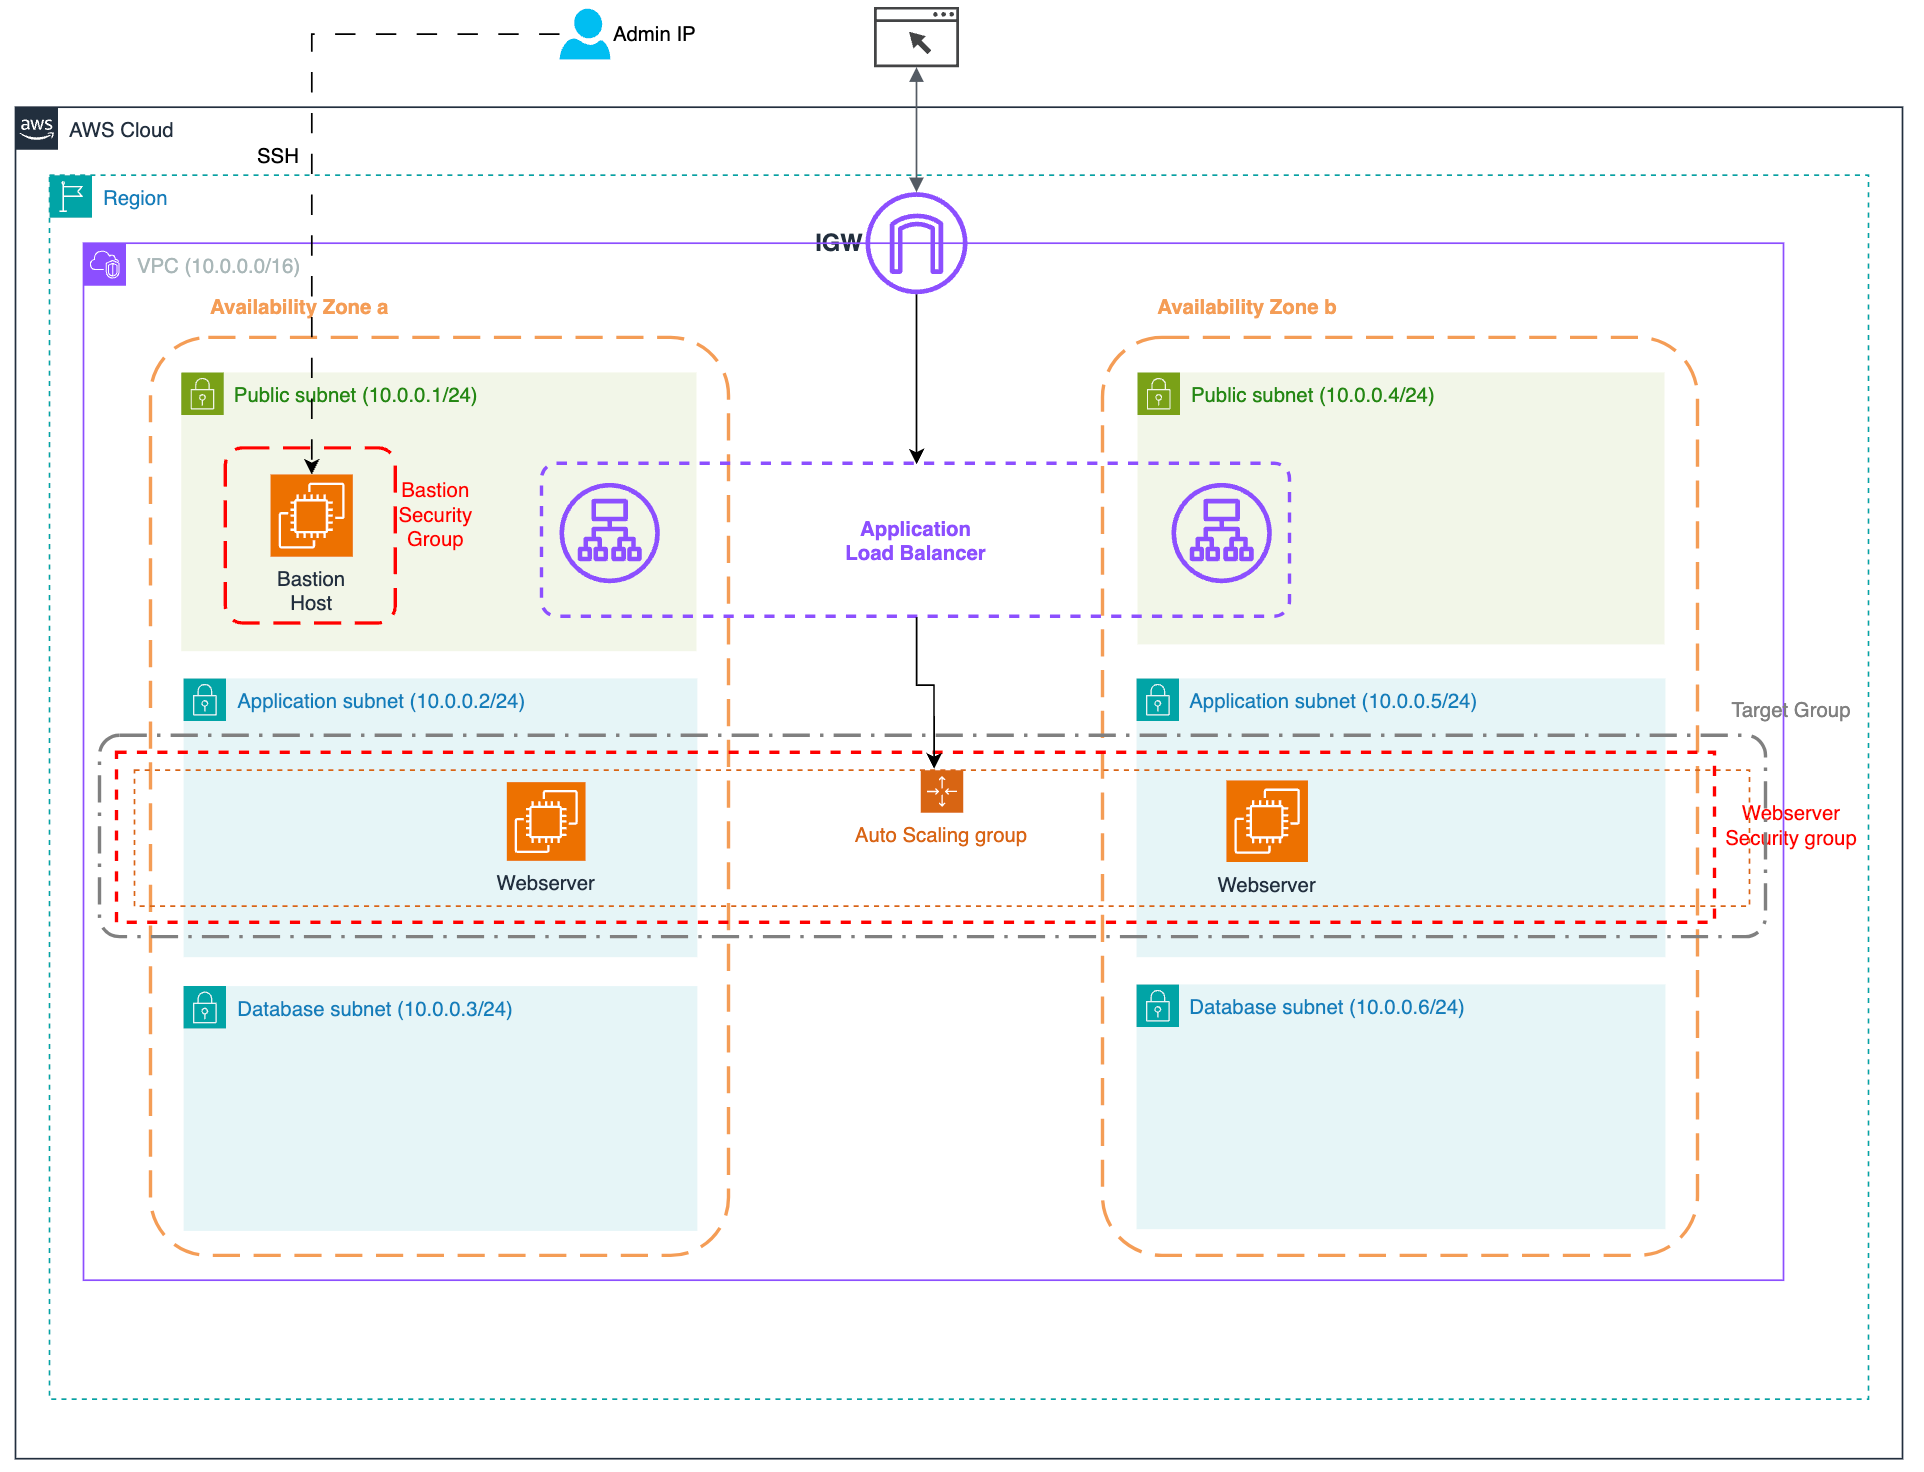The width and height of the screenshot is (1924, 1472).
Task: Click the SSH connection label
Action: point(278,156)
